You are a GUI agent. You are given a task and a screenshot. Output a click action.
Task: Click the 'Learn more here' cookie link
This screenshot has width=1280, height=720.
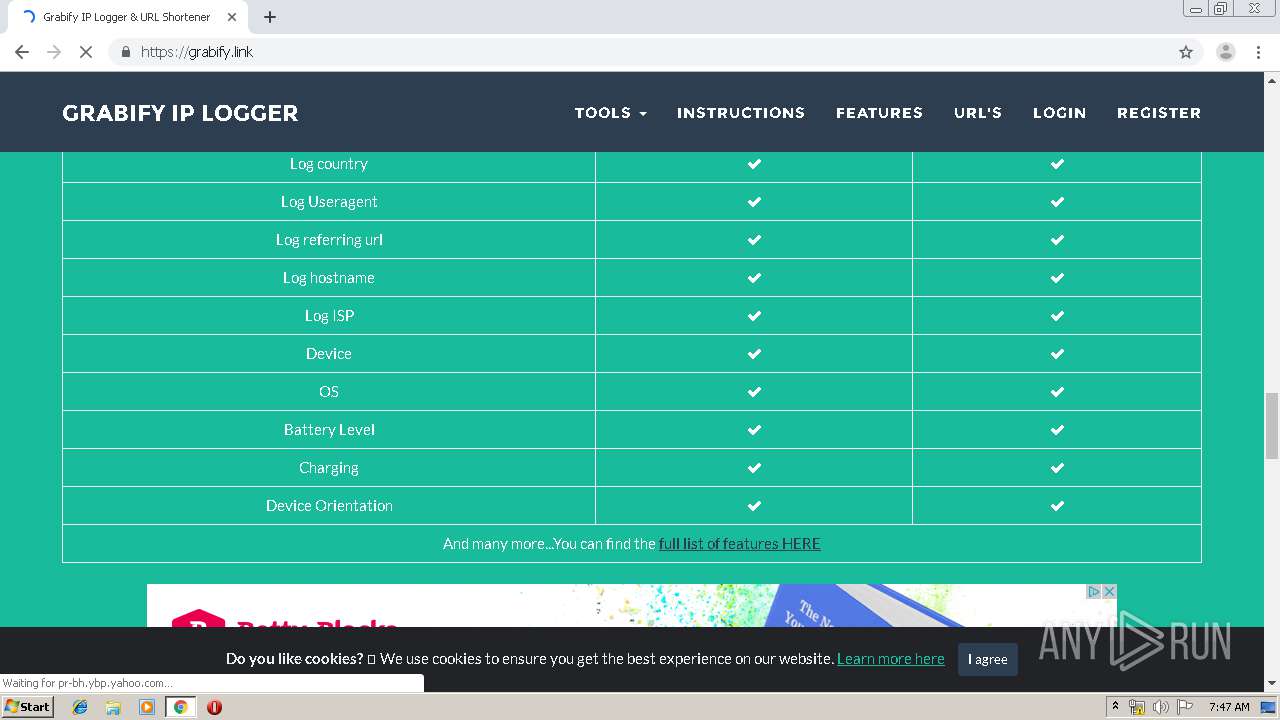coord(890,659)
